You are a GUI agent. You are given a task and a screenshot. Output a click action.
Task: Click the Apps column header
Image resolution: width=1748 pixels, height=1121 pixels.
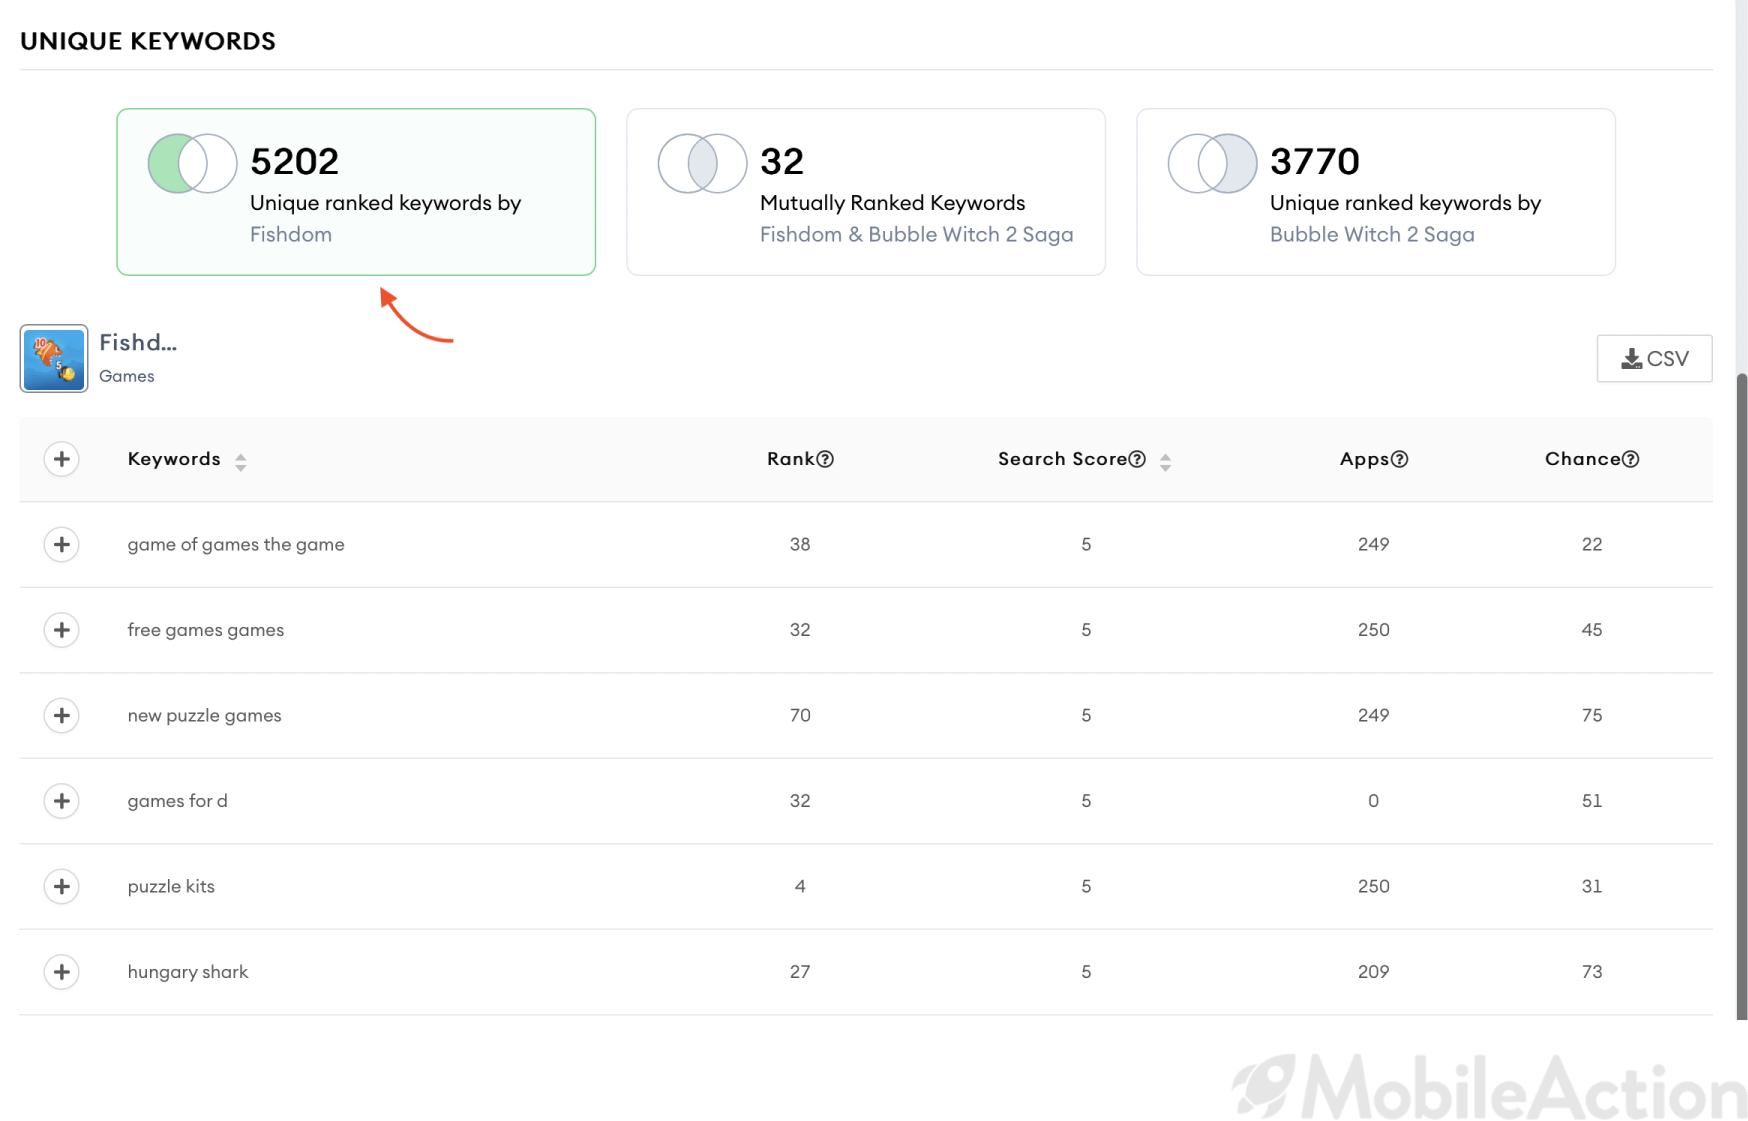[x=1365, y=459]
